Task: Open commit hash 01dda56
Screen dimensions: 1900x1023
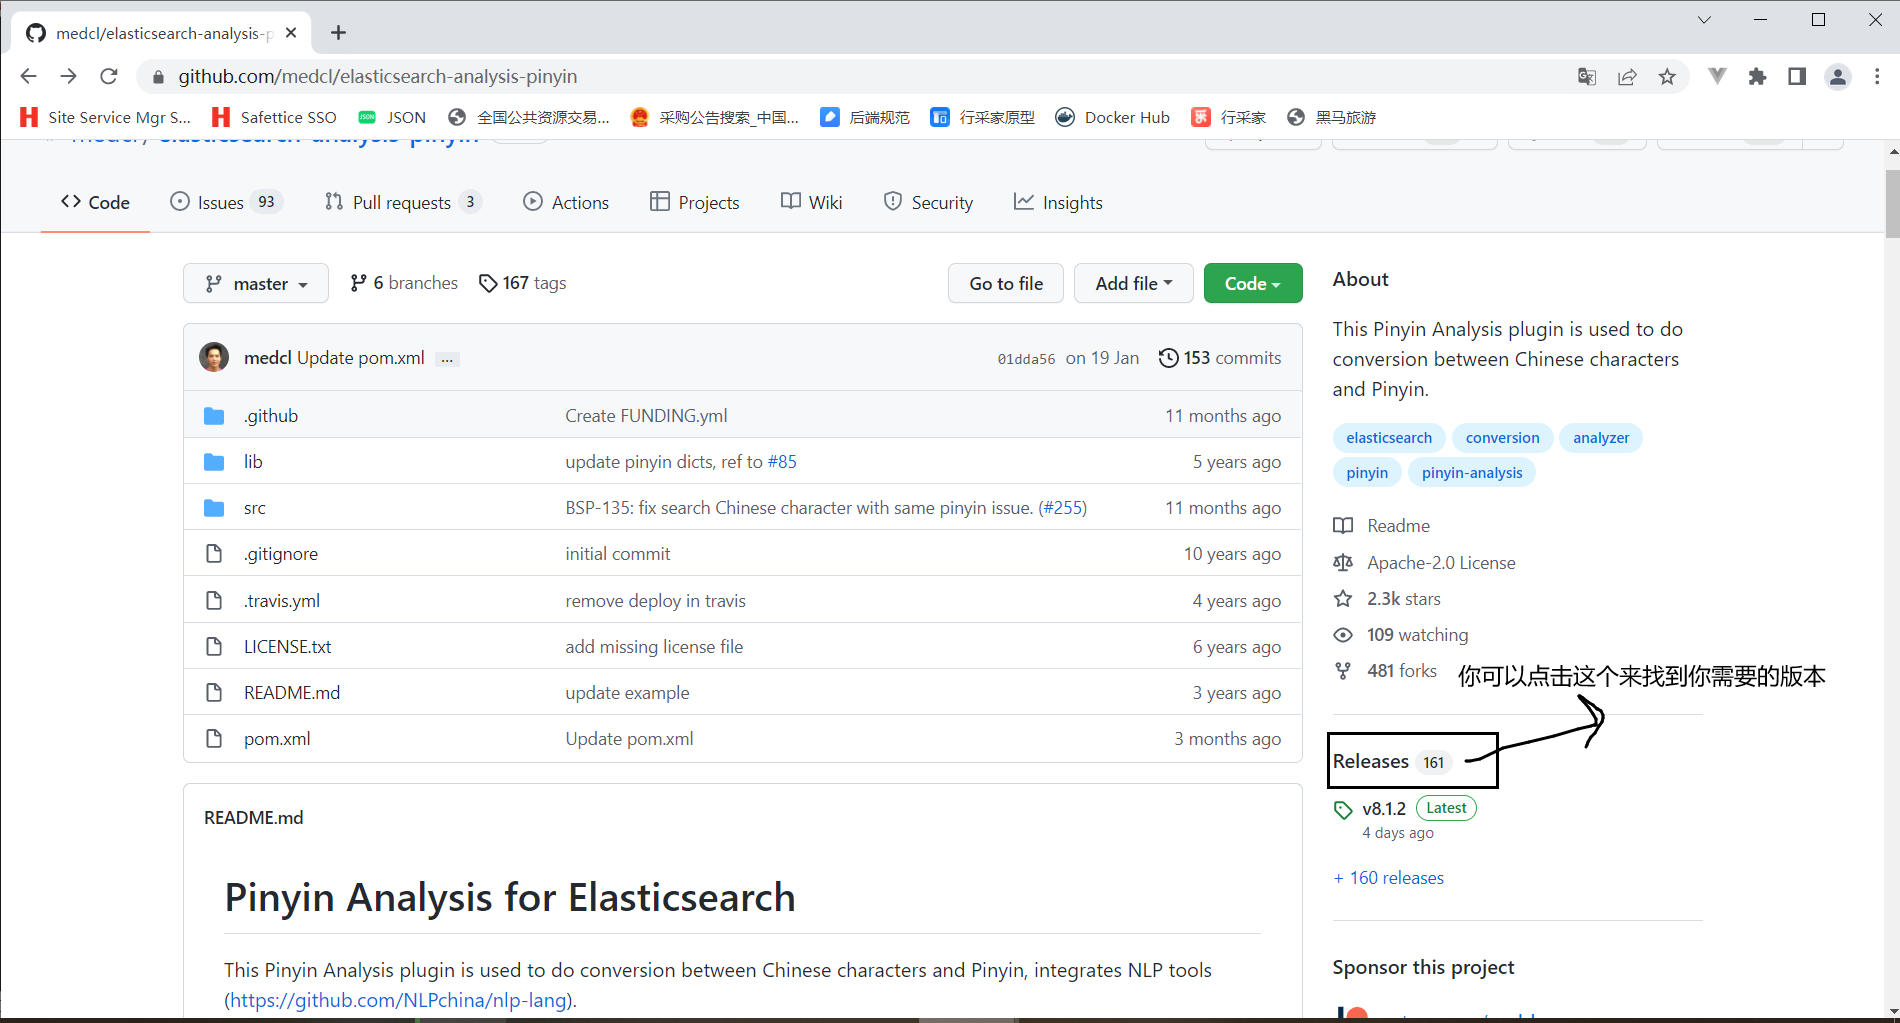Action: (x=1026, y=358)
